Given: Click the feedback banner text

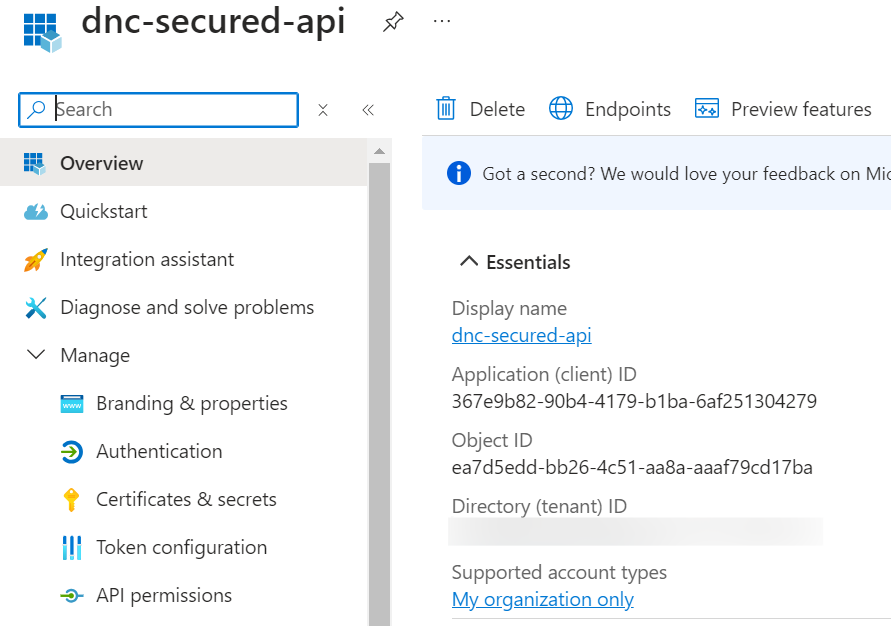Looking at the screenshot, I should pyautogui.click(x=686, y=173).
